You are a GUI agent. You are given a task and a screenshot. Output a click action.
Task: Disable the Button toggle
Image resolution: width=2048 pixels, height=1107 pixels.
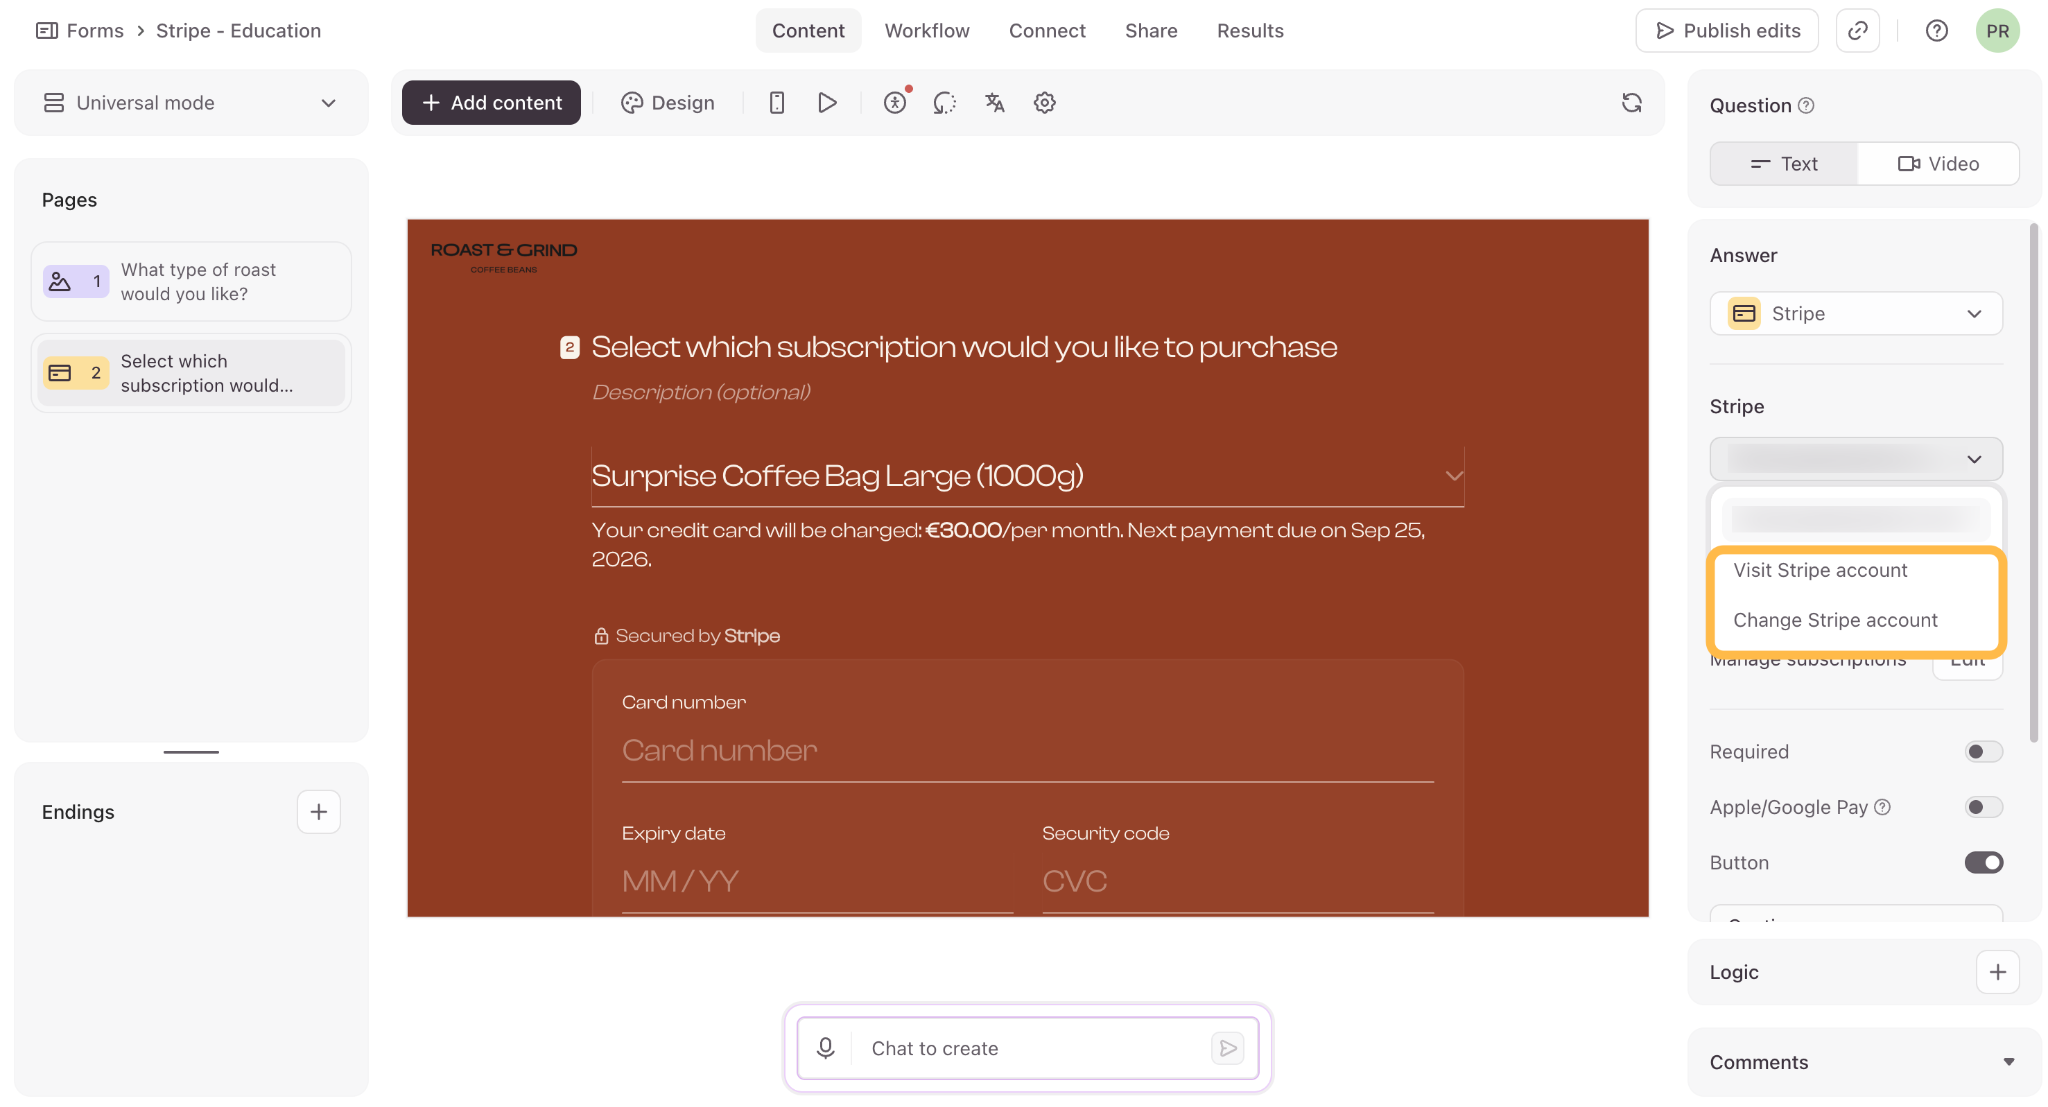click(1984, 862)
